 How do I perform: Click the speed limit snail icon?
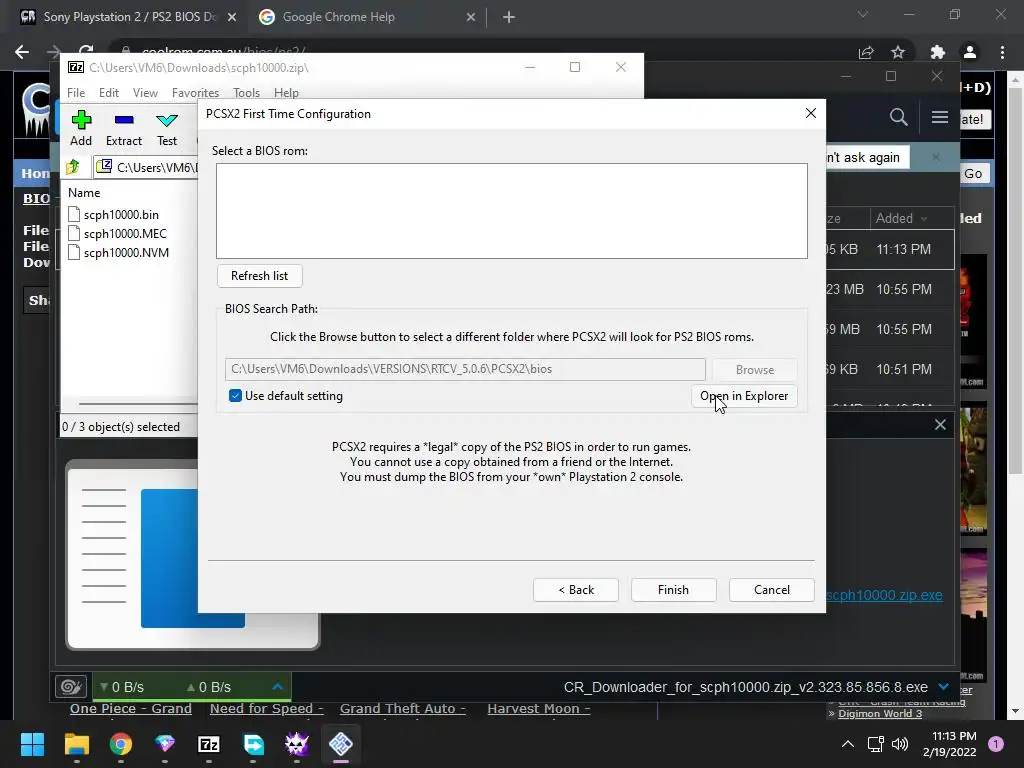[x=71, y=687]
